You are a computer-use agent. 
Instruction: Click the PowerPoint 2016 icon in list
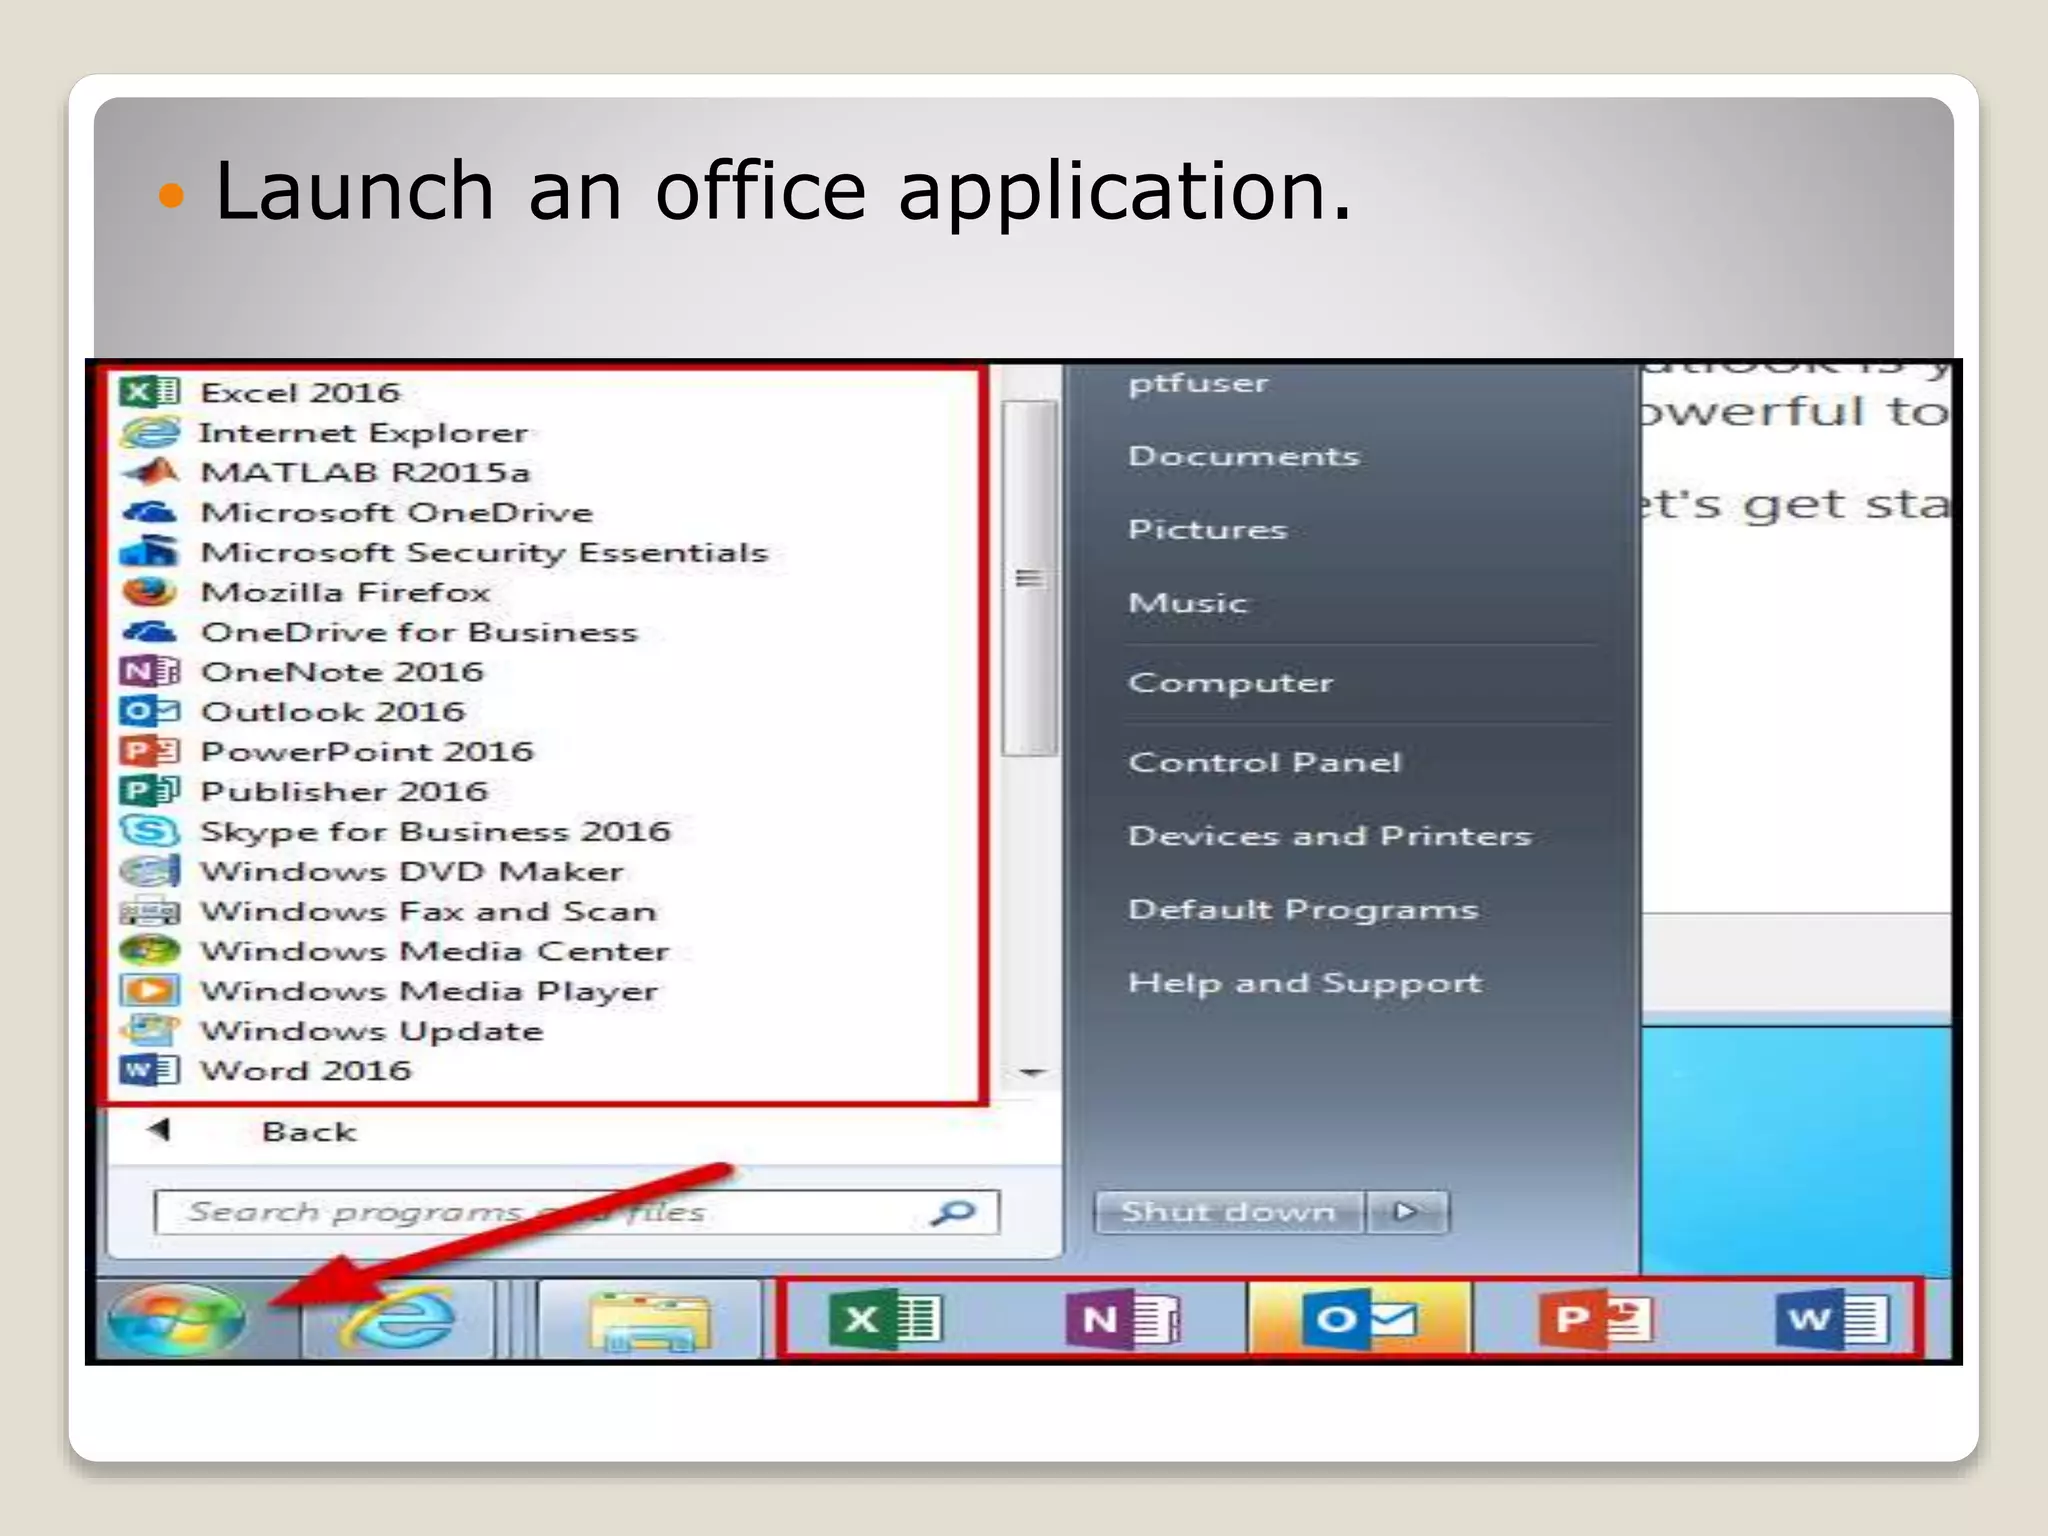(150, 751)
